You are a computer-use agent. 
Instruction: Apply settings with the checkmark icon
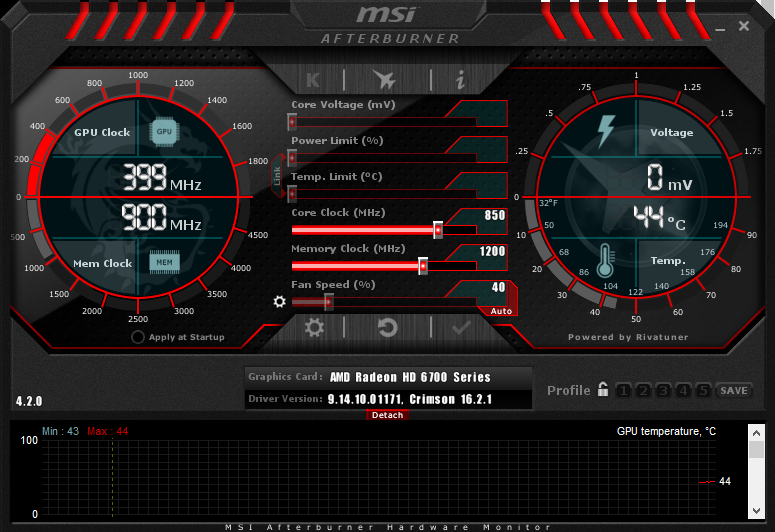coord(461,327)
